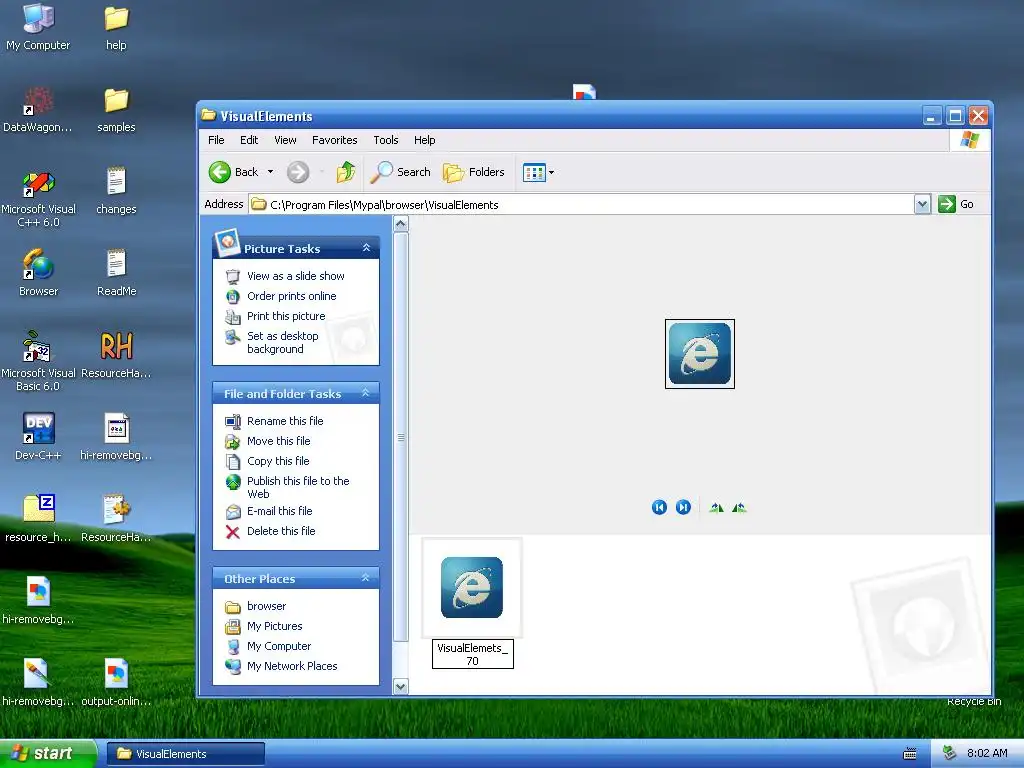Click the Microsoft Visual C++ 6.0 icon
Viewport: 1024px width, 768px height.
coord(38,199)
